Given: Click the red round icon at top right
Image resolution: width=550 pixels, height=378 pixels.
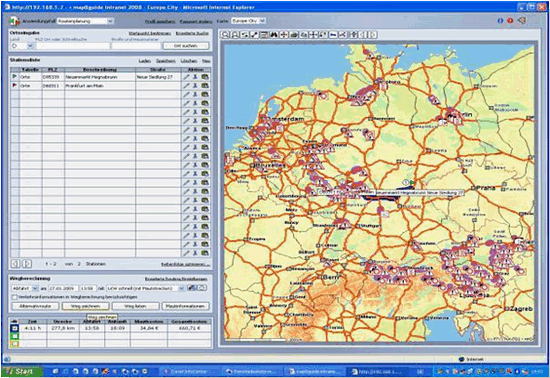Looking at the screenshot, I should (x=510, y=21).
